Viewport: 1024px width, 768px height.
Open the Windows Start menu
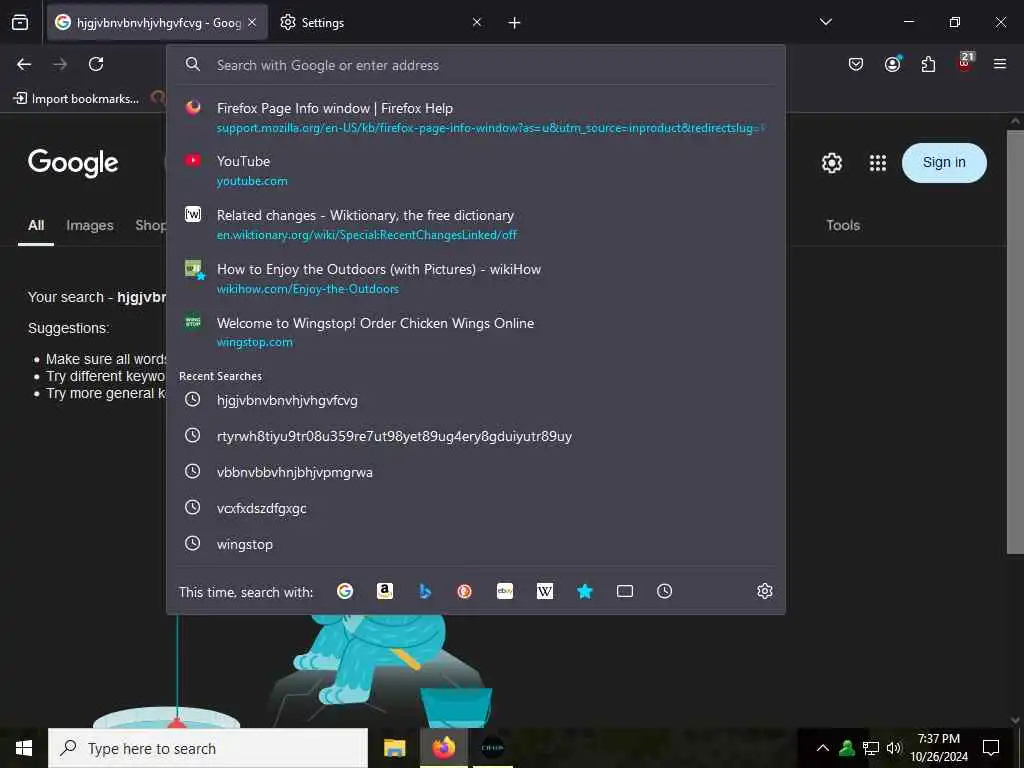click(24, 748)
